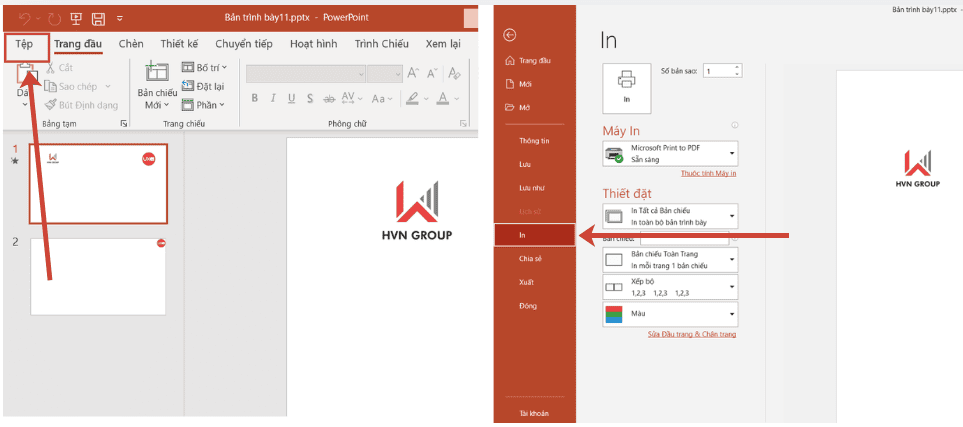
Task: Choose Mở in backstage menu
Action: coord(517,107)
